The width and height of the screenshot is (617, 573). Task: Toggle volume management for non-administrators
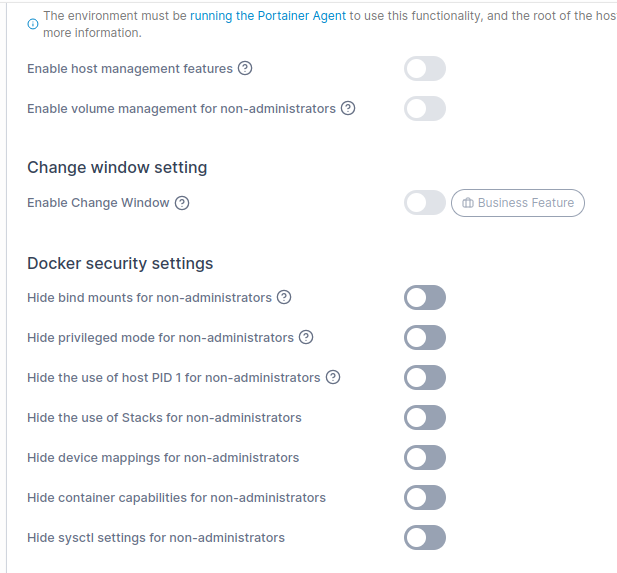[424, 108]
